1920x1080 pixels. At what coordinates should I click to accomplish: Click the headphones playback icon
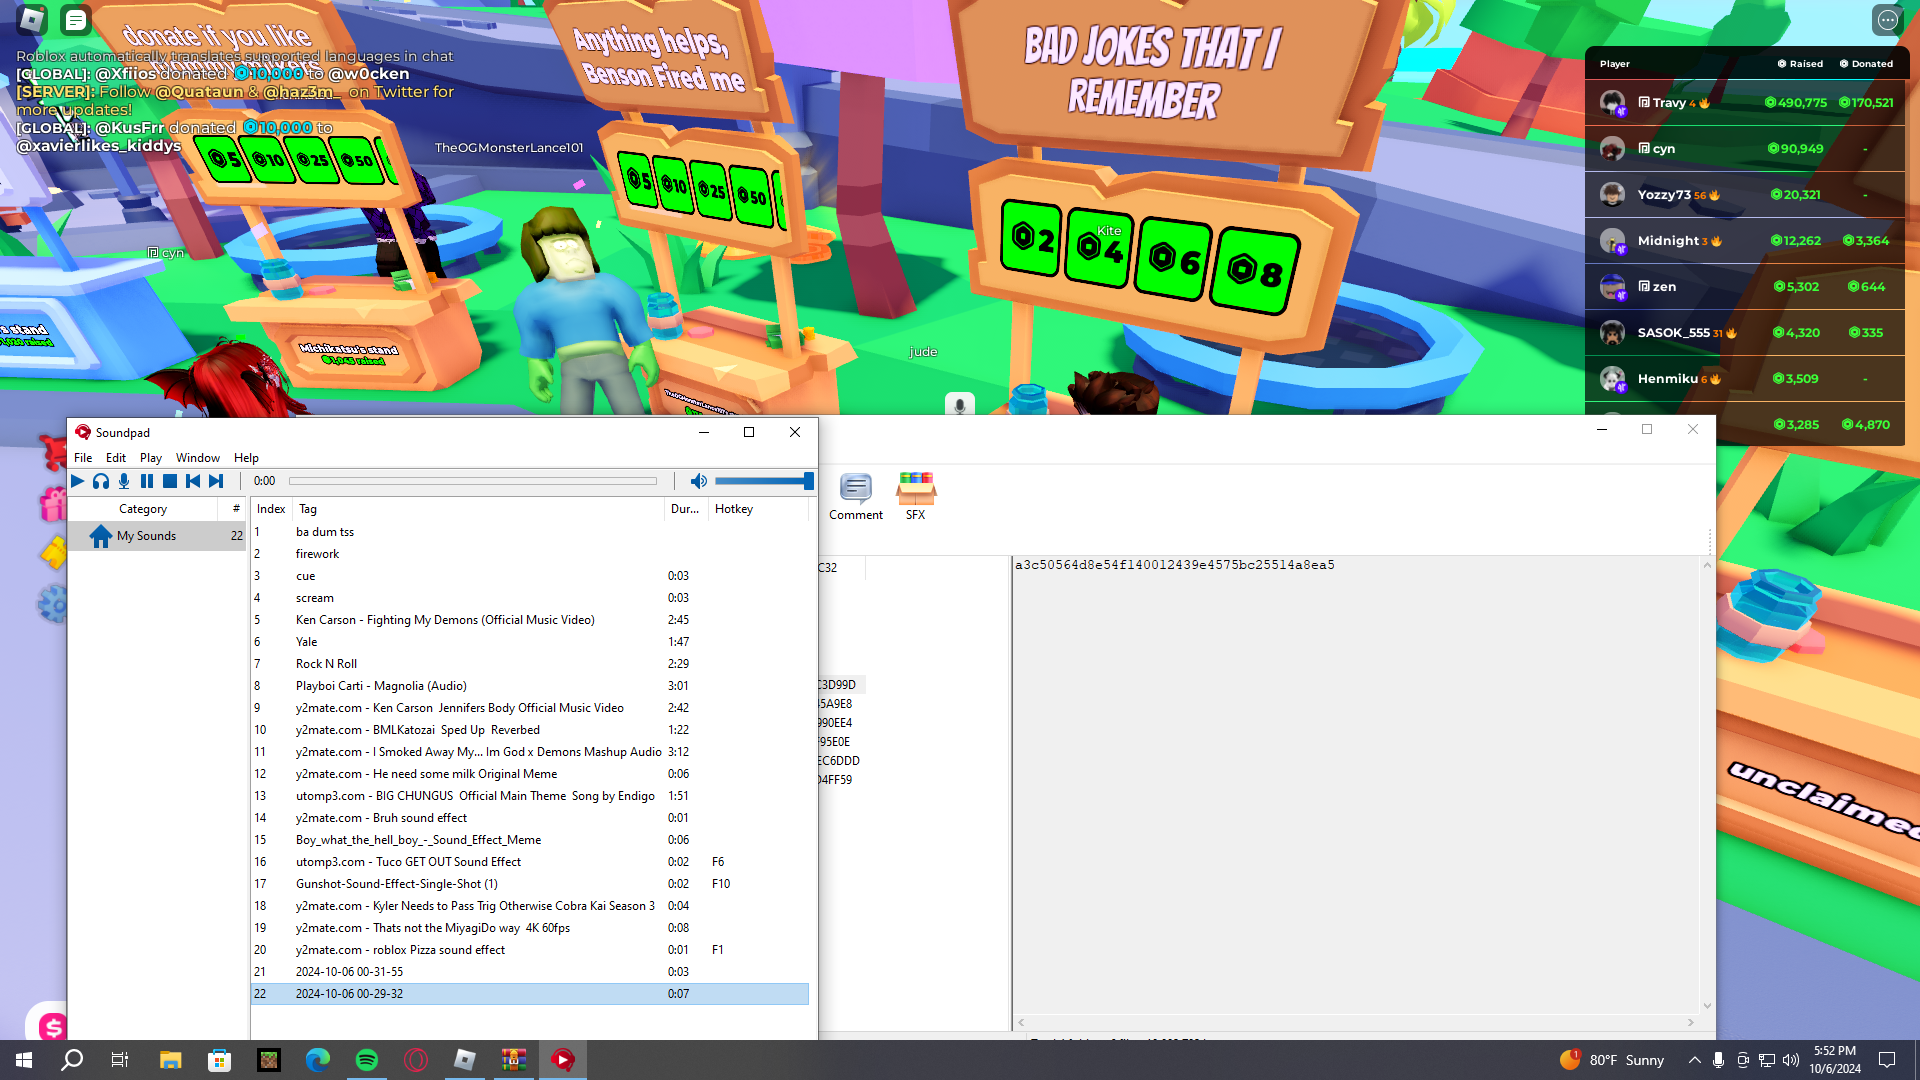[101, 481]
